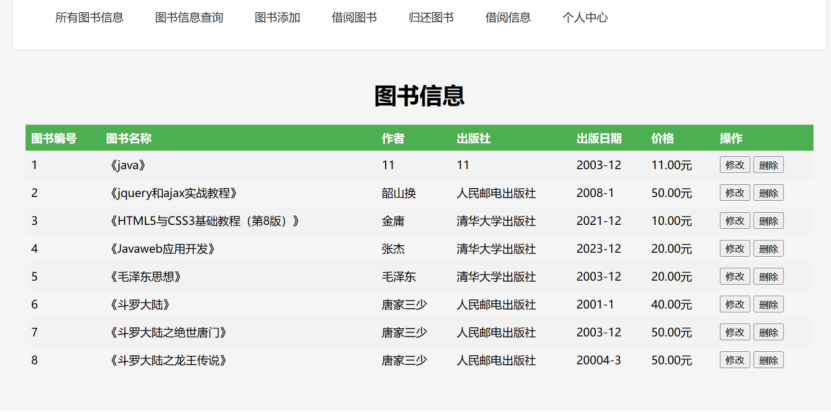The image size is (831, 412).
Task: Edit the 斗罗大陆之龙王传说 book
Action: point(735,360)
